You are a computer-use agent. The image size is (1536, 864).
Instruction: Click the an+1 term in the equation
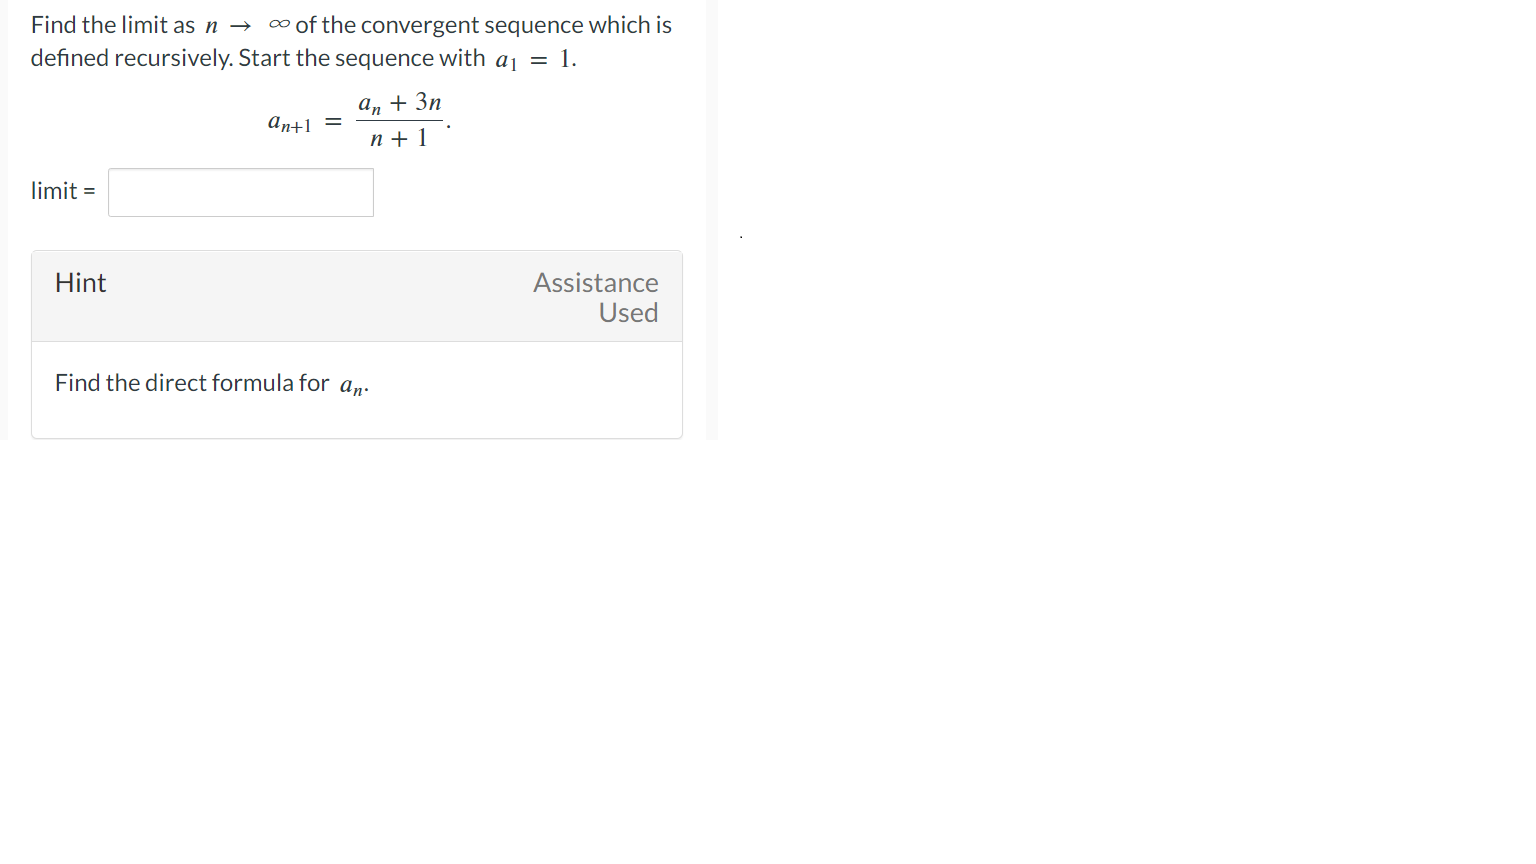click(289, 123)
